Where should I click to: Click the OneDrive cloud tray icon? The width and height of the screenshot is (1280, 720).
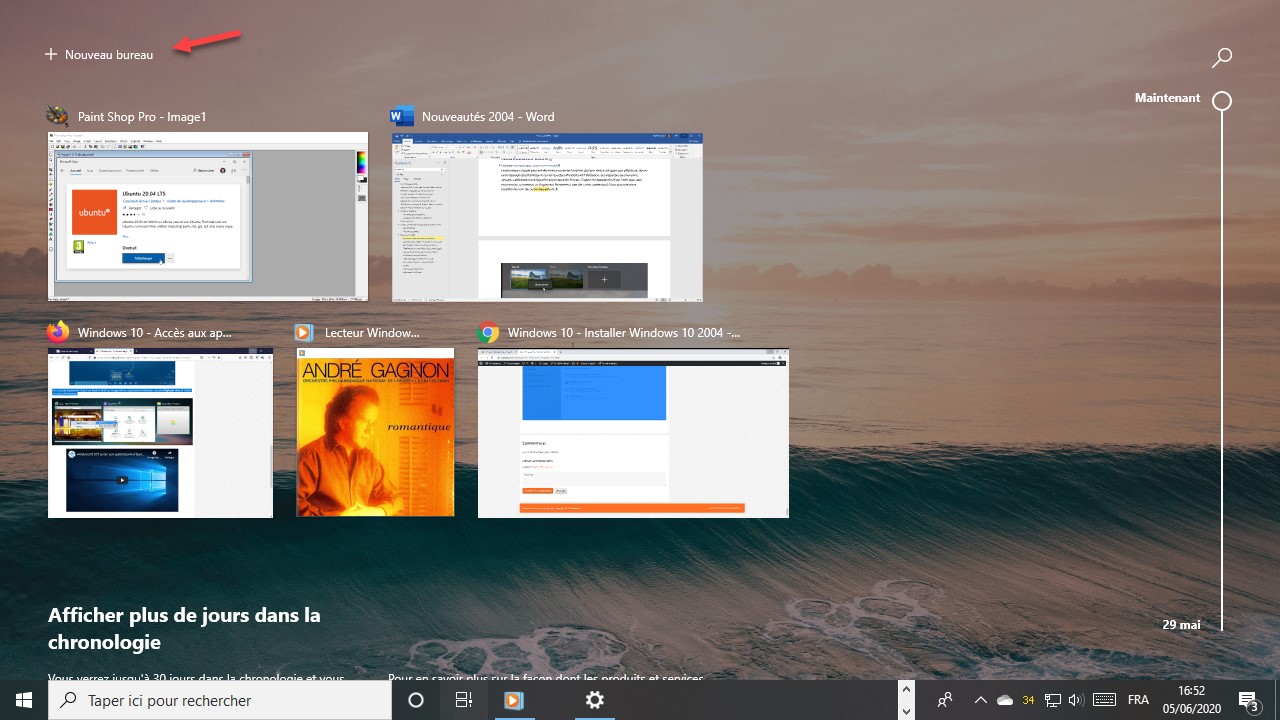[x=1004, y=700]
